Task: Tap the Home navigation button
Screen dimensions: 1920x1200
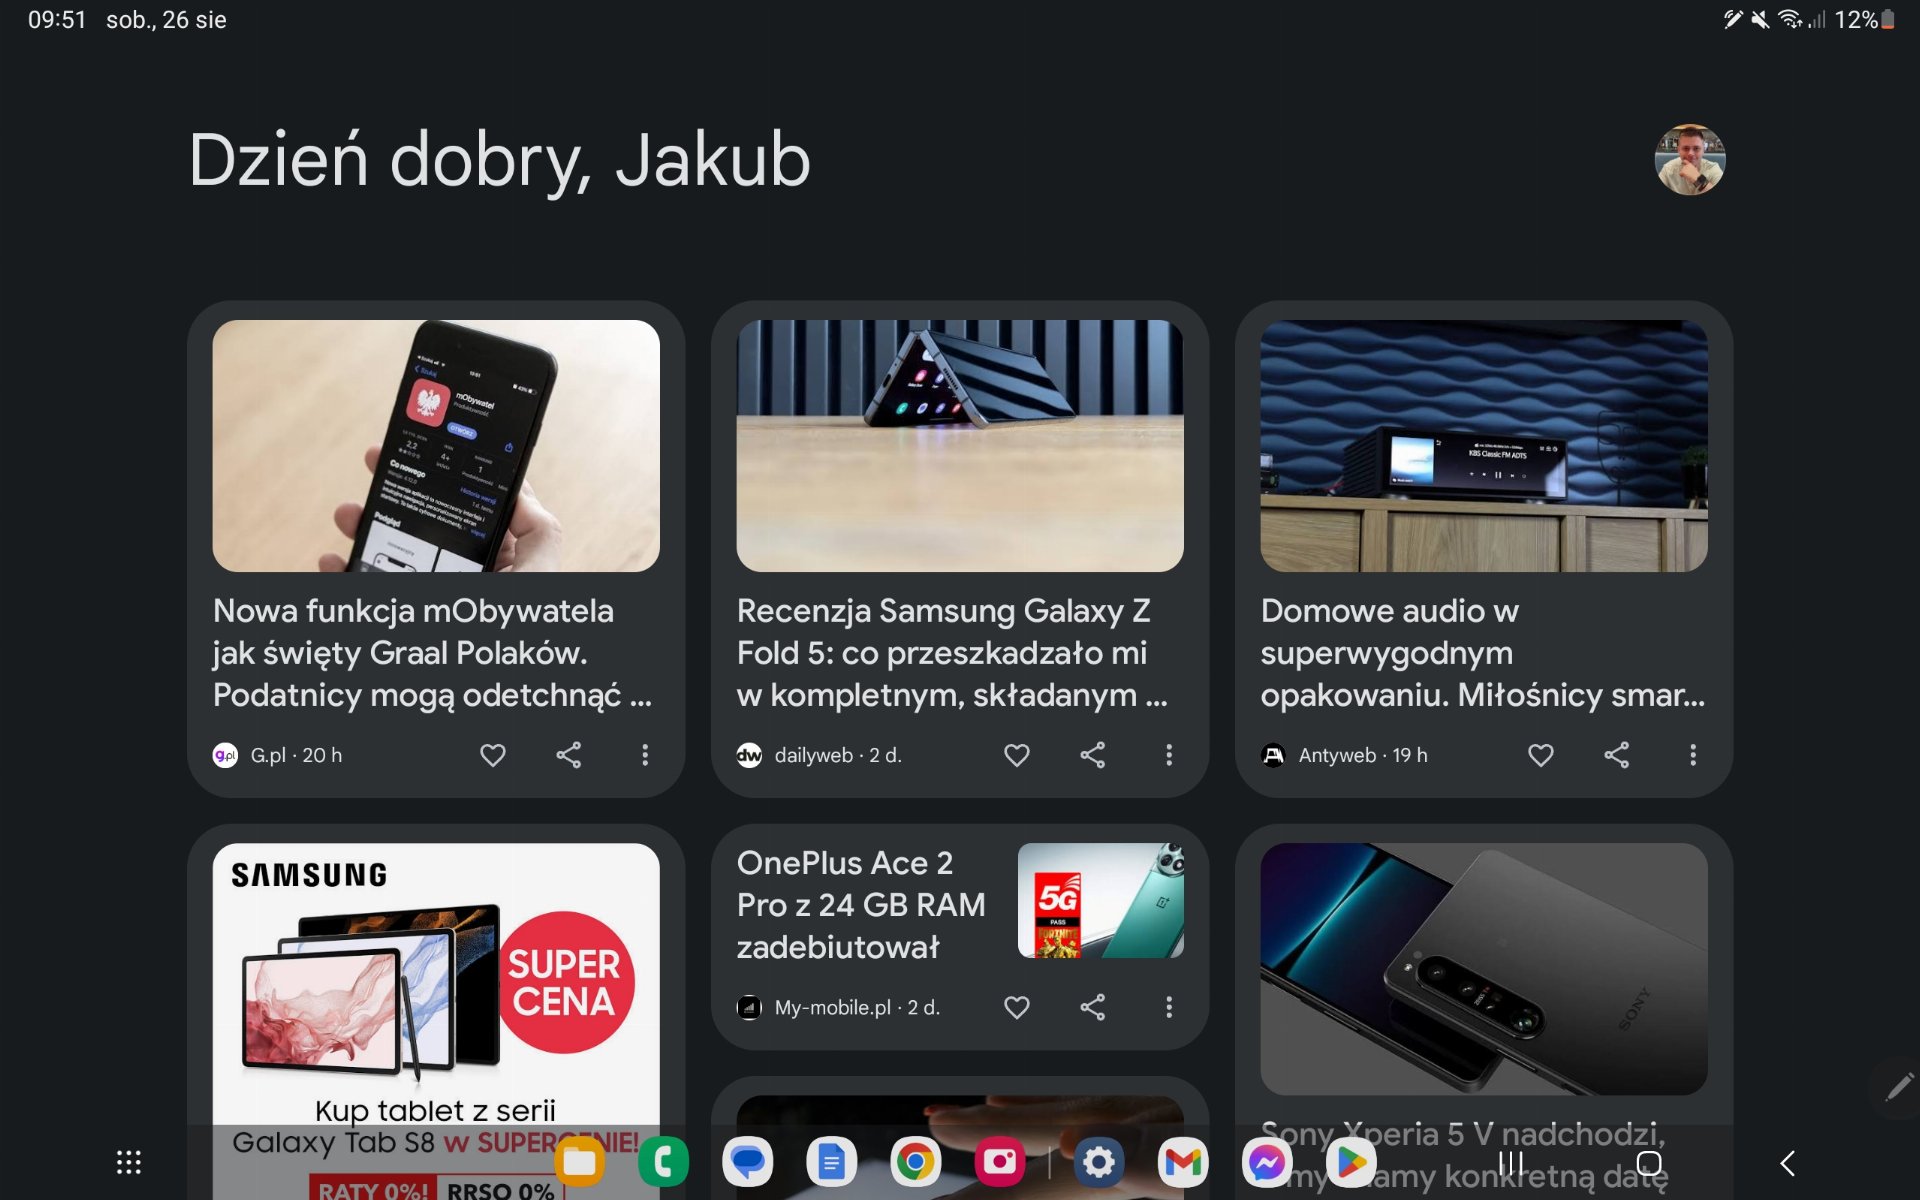Action: click(1649, 1163)
